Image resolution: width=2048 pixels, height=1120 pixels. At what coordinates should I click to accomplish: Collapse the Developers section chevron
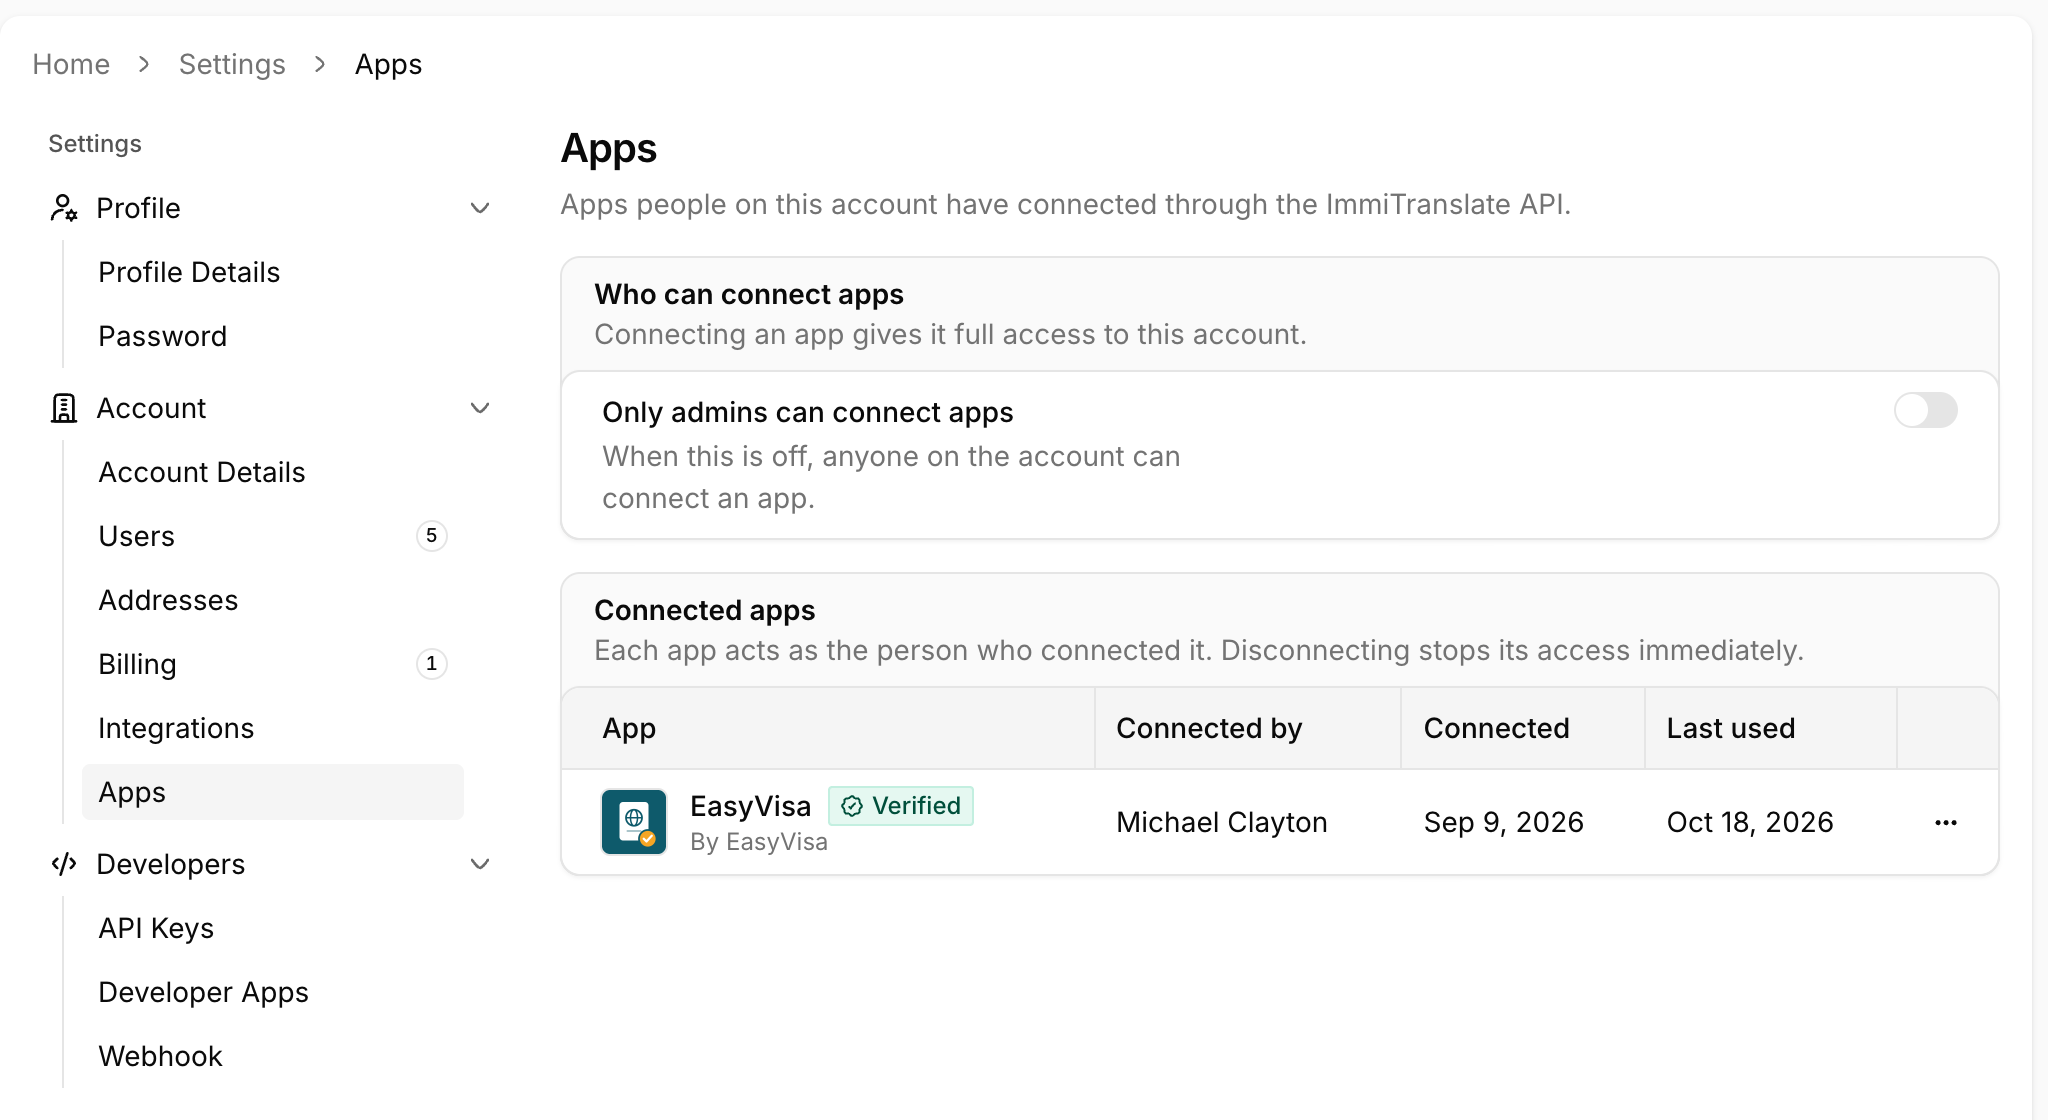[480, 864]
